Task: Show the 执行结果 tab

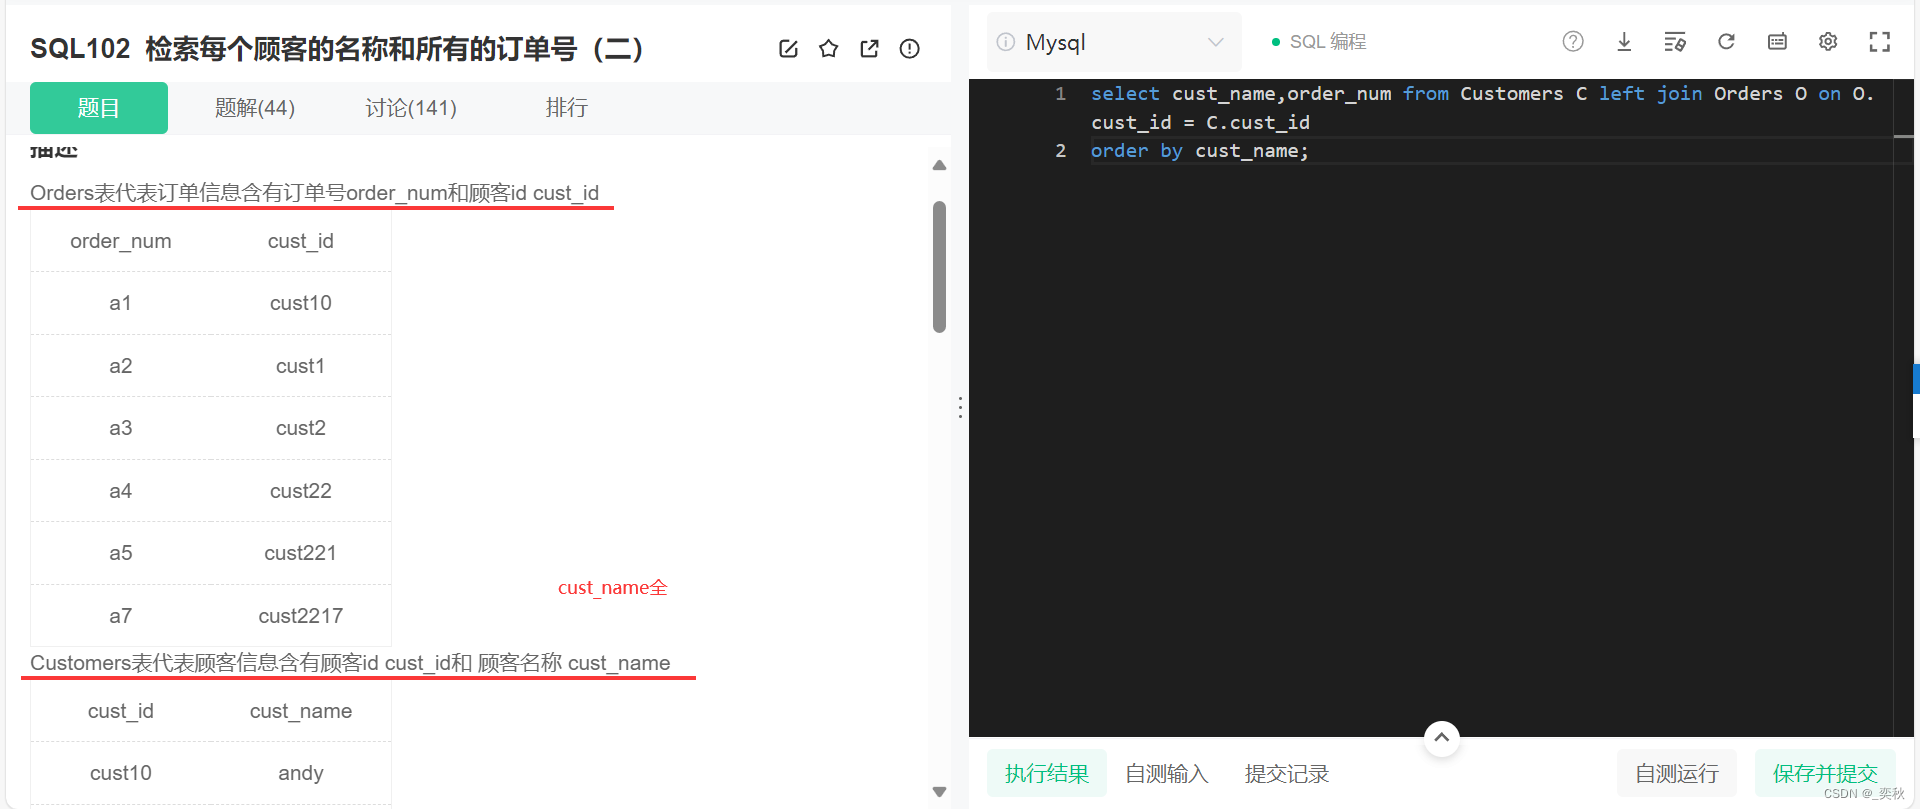Action: click(1047, 773)
